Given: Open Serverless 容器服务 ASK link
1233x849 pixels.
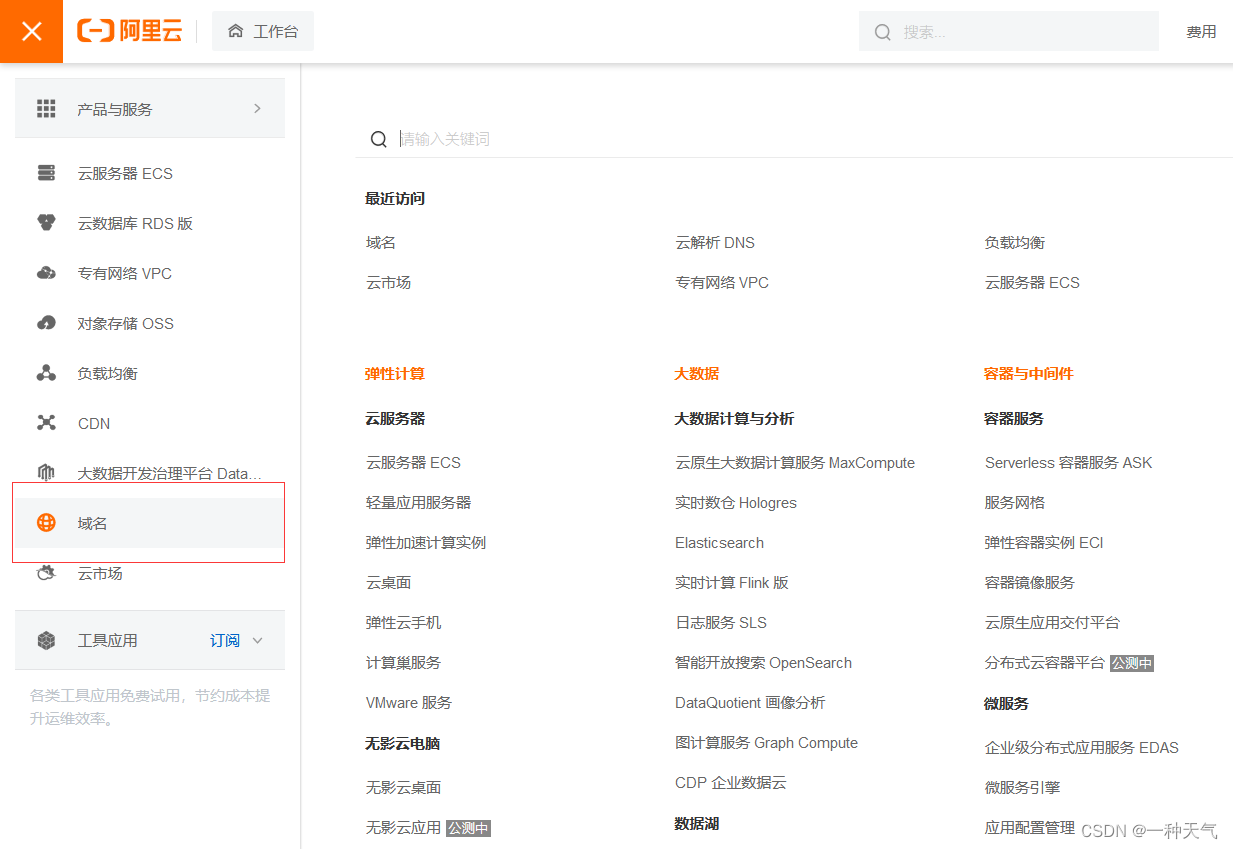Looking at the screenshot, I should tap(1068, 462).
